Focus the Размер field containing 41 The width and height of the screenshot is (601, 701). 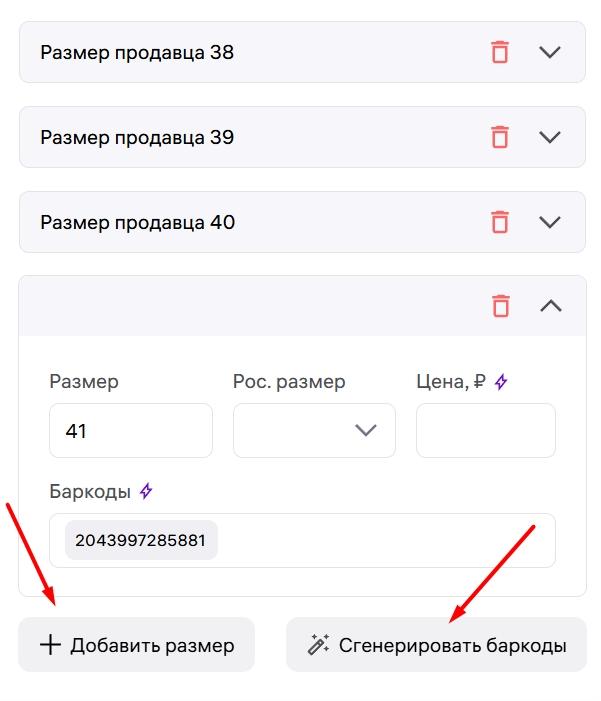131,431
